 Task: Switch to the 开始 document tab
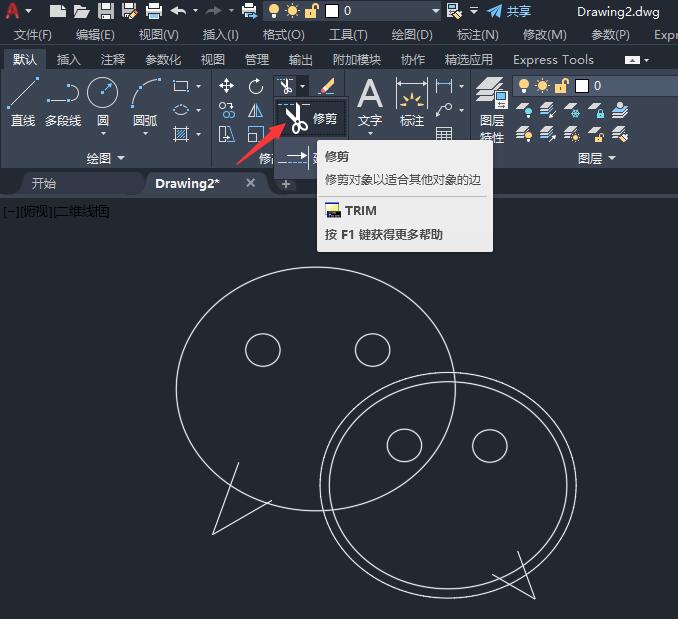(44, 183)
